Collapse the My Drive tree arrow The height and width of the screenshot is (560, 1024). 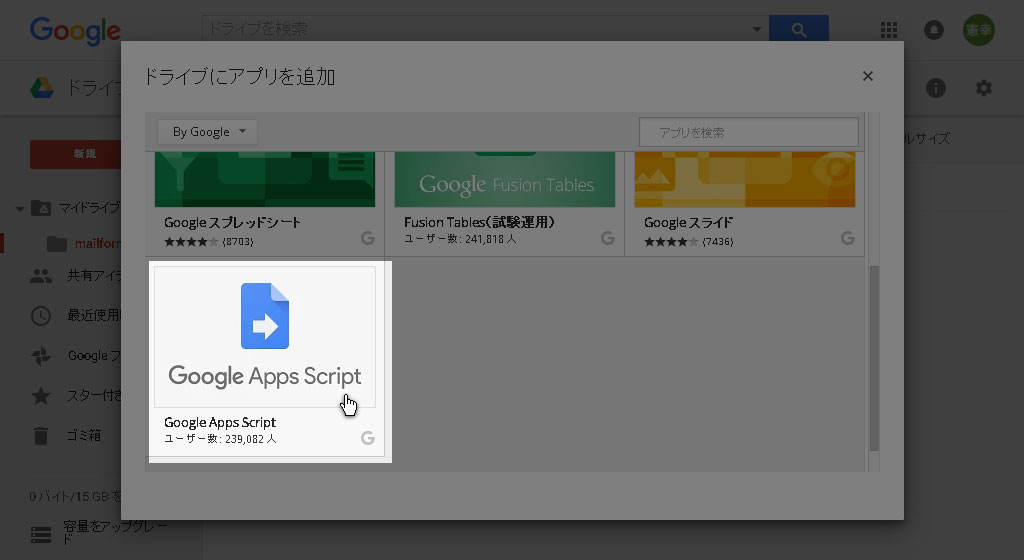point(20,209)
